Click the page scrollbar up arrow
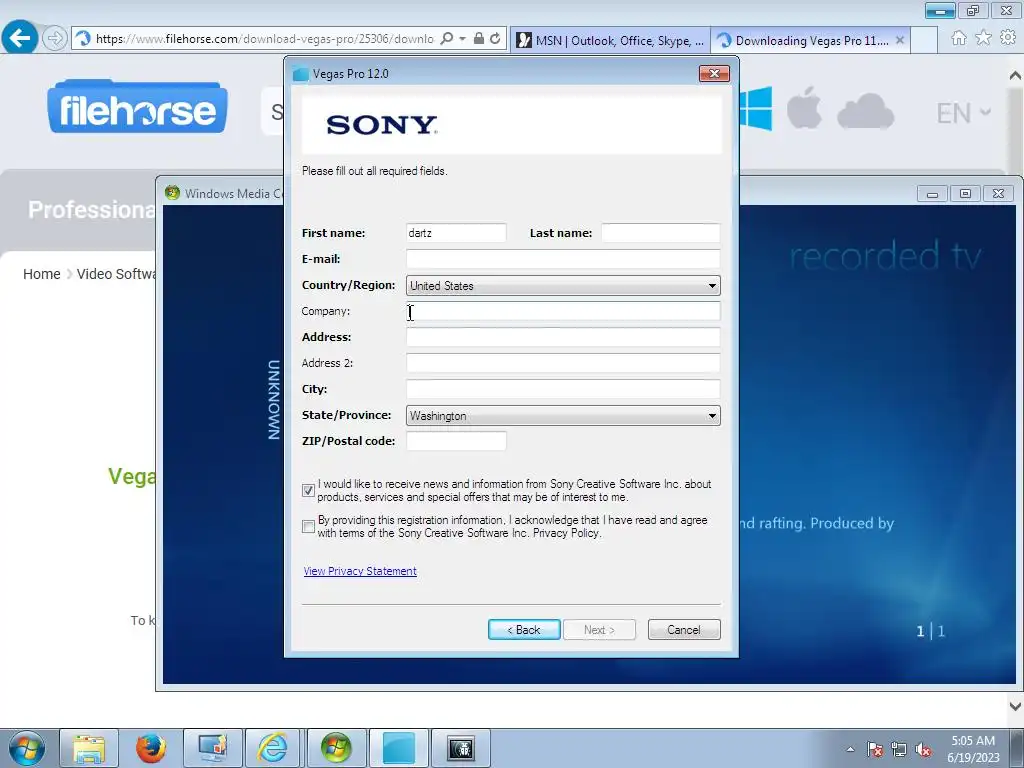The image size is (1024, 768). pyautogui.click(x=1015, y=75)
